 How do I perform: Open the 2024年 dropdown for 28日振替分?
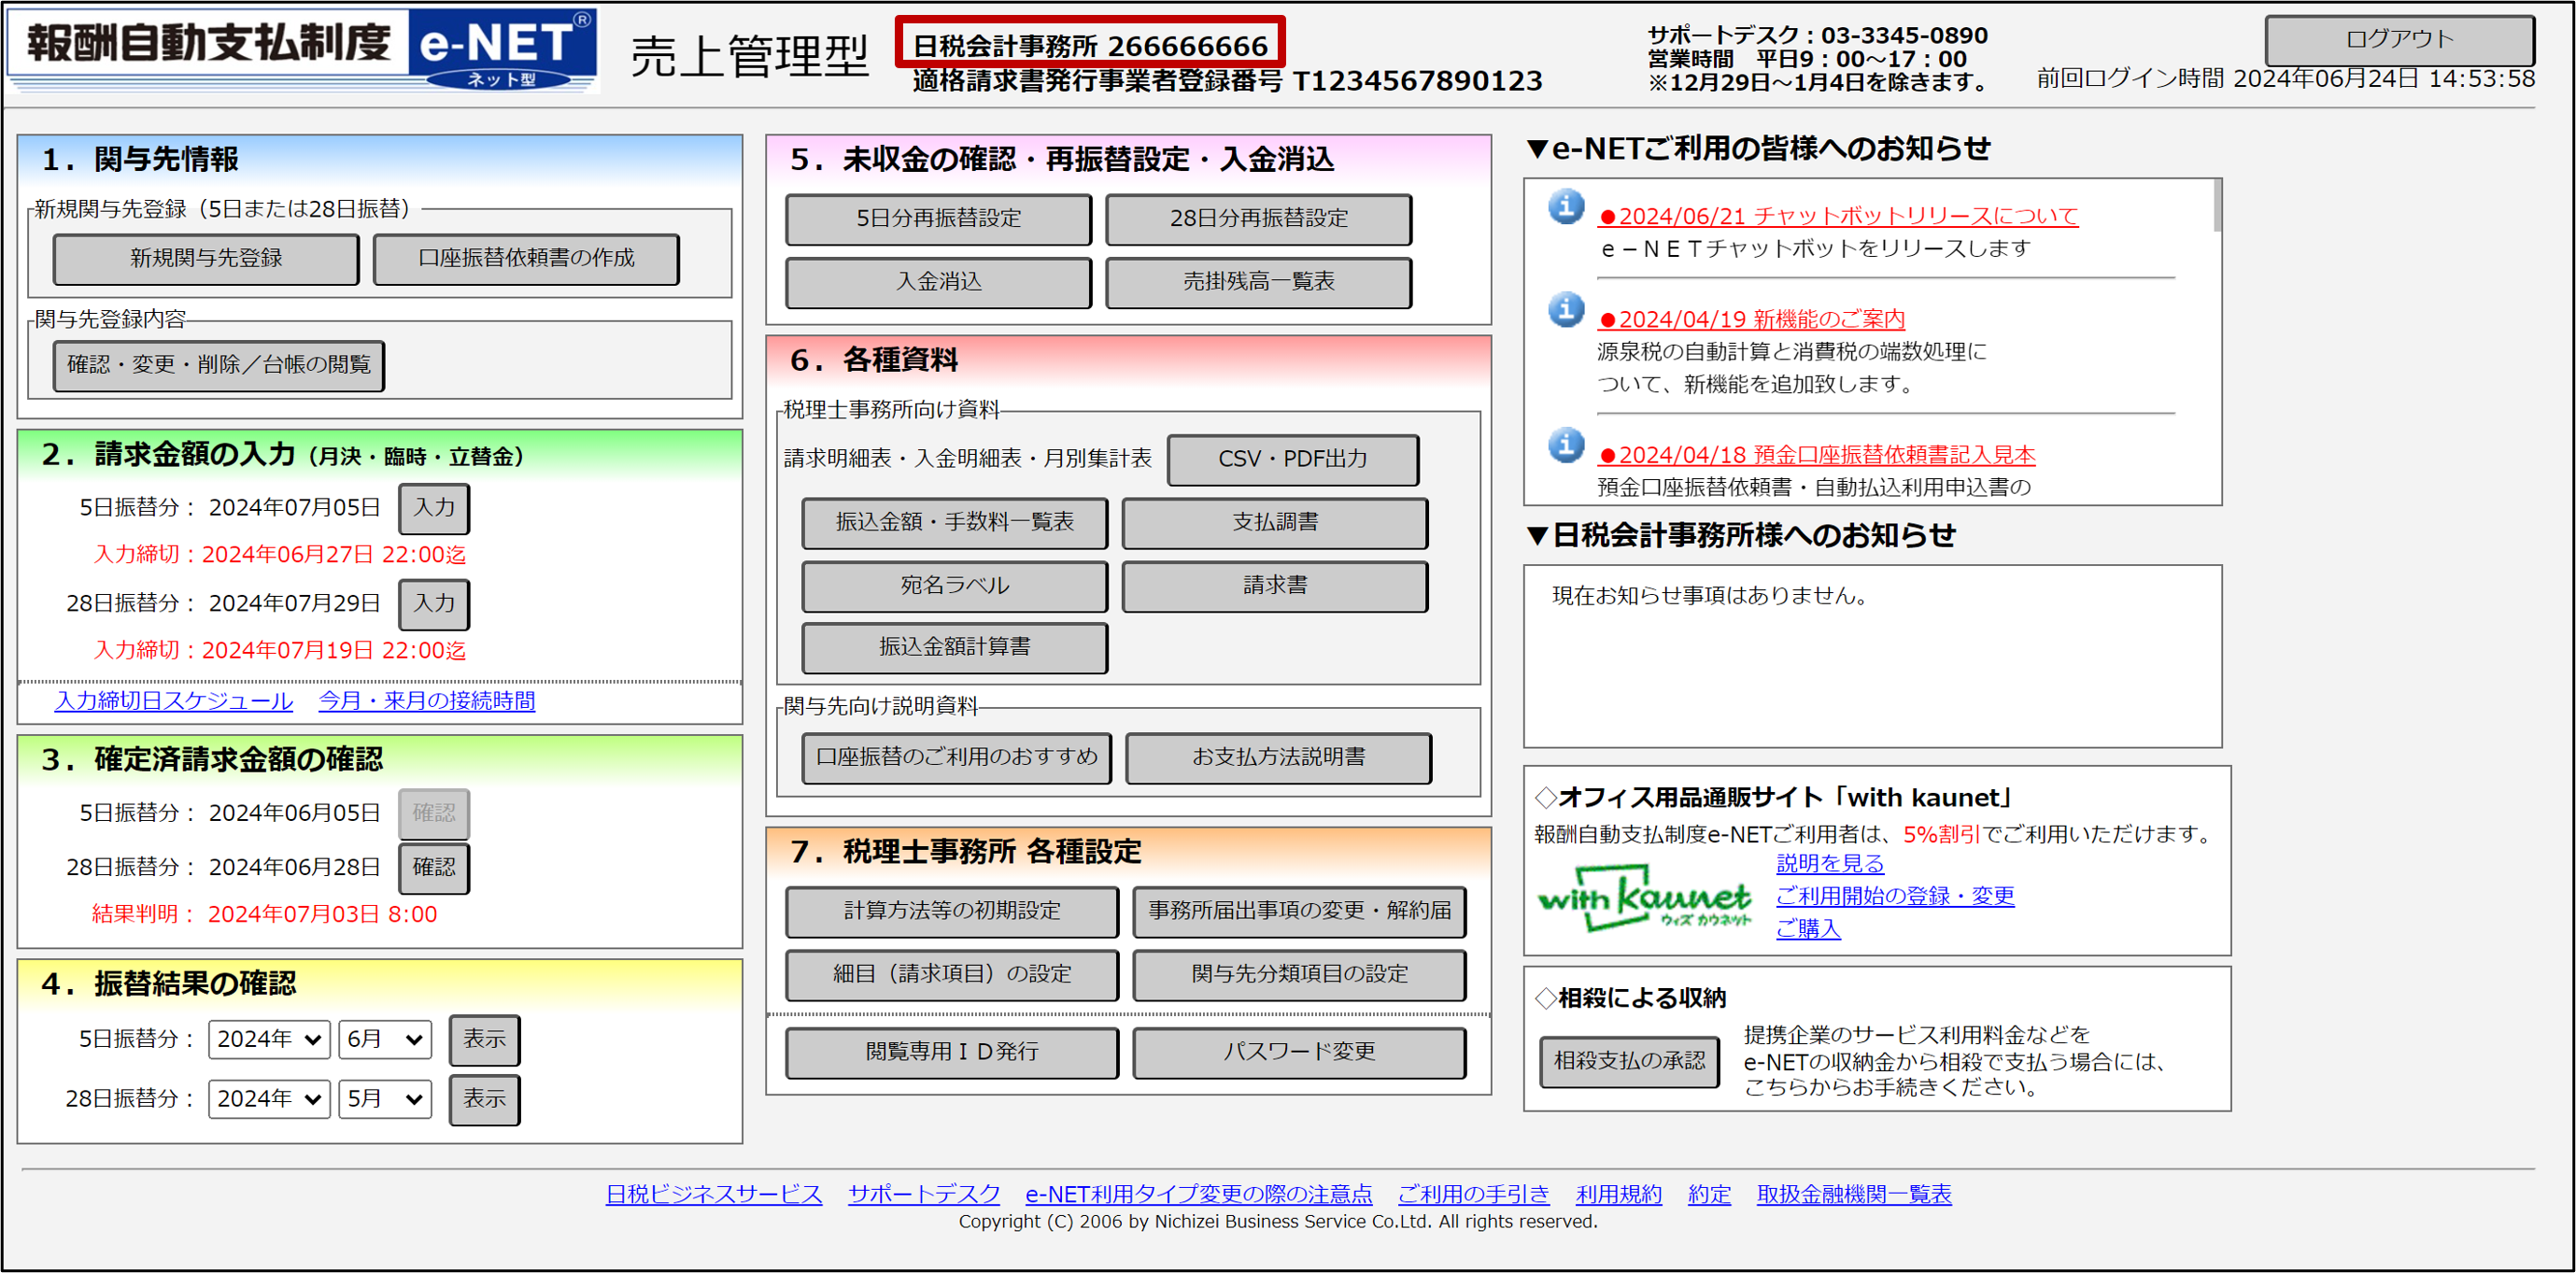tap(268, 1098)
